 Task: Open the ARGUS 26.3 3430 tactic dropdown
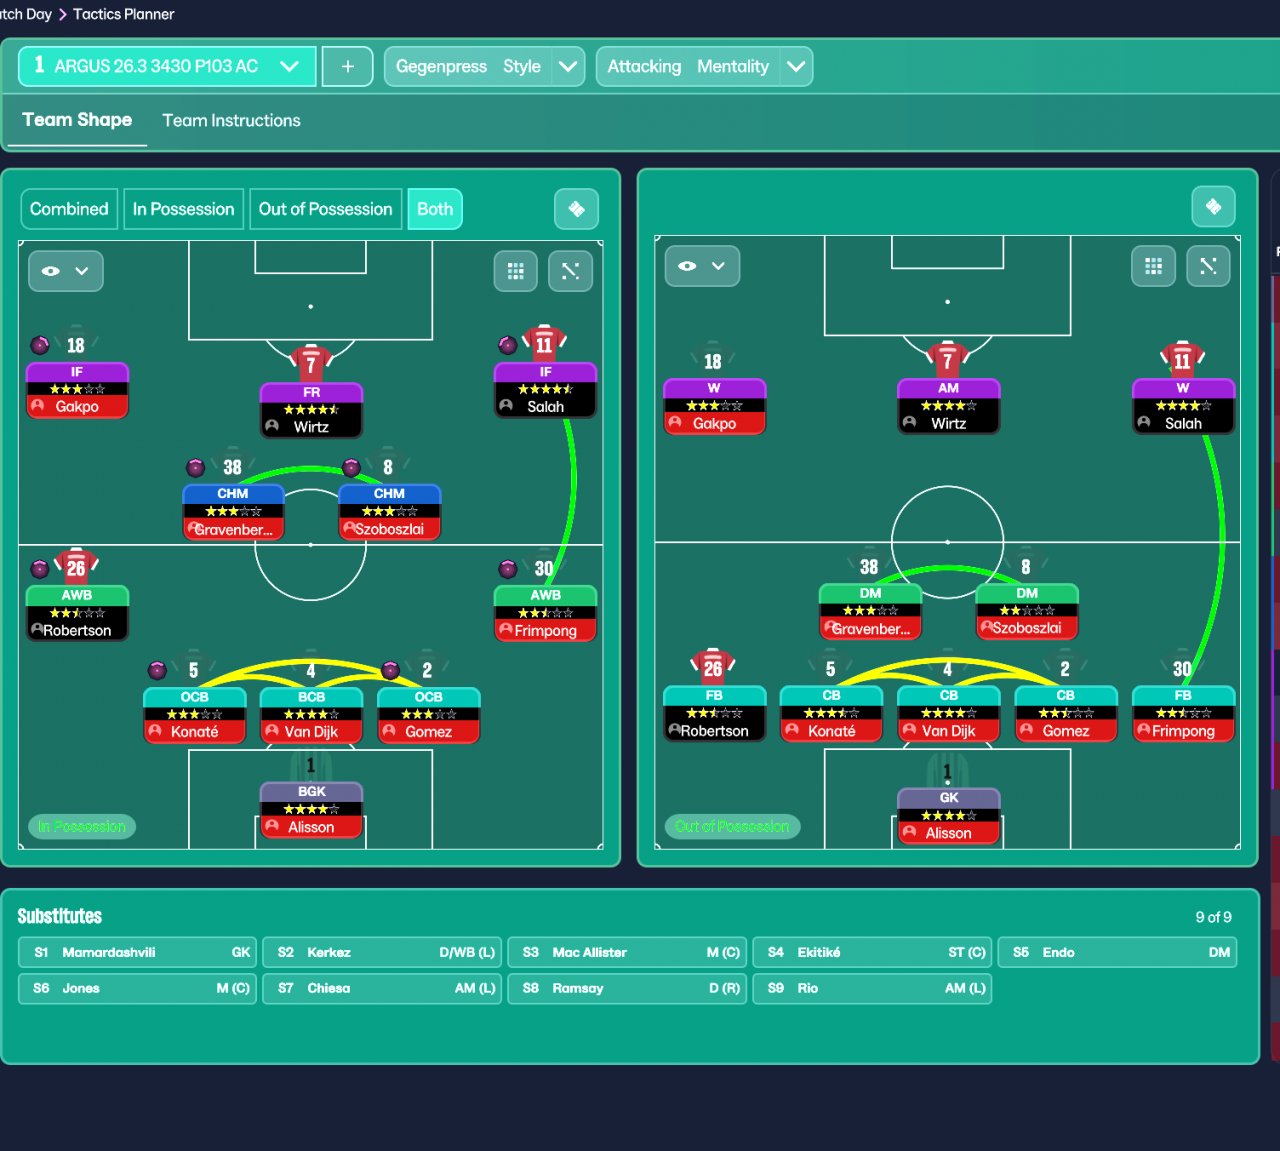(x=167, y=67)
